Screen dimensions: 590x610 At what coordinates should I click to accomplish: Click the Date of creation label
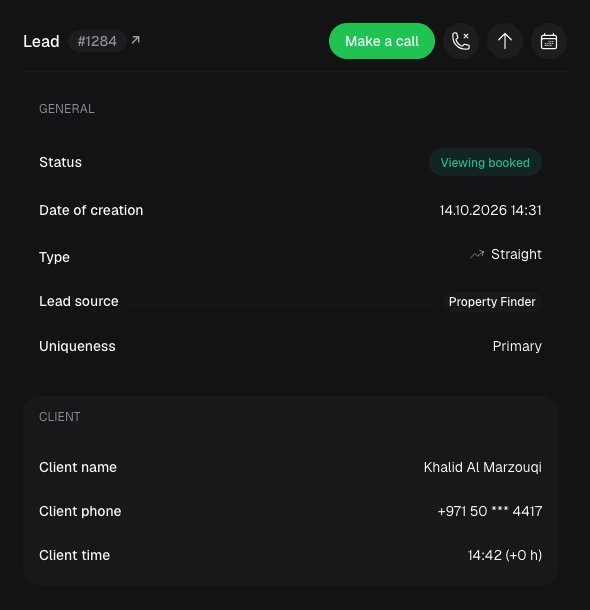91,210
